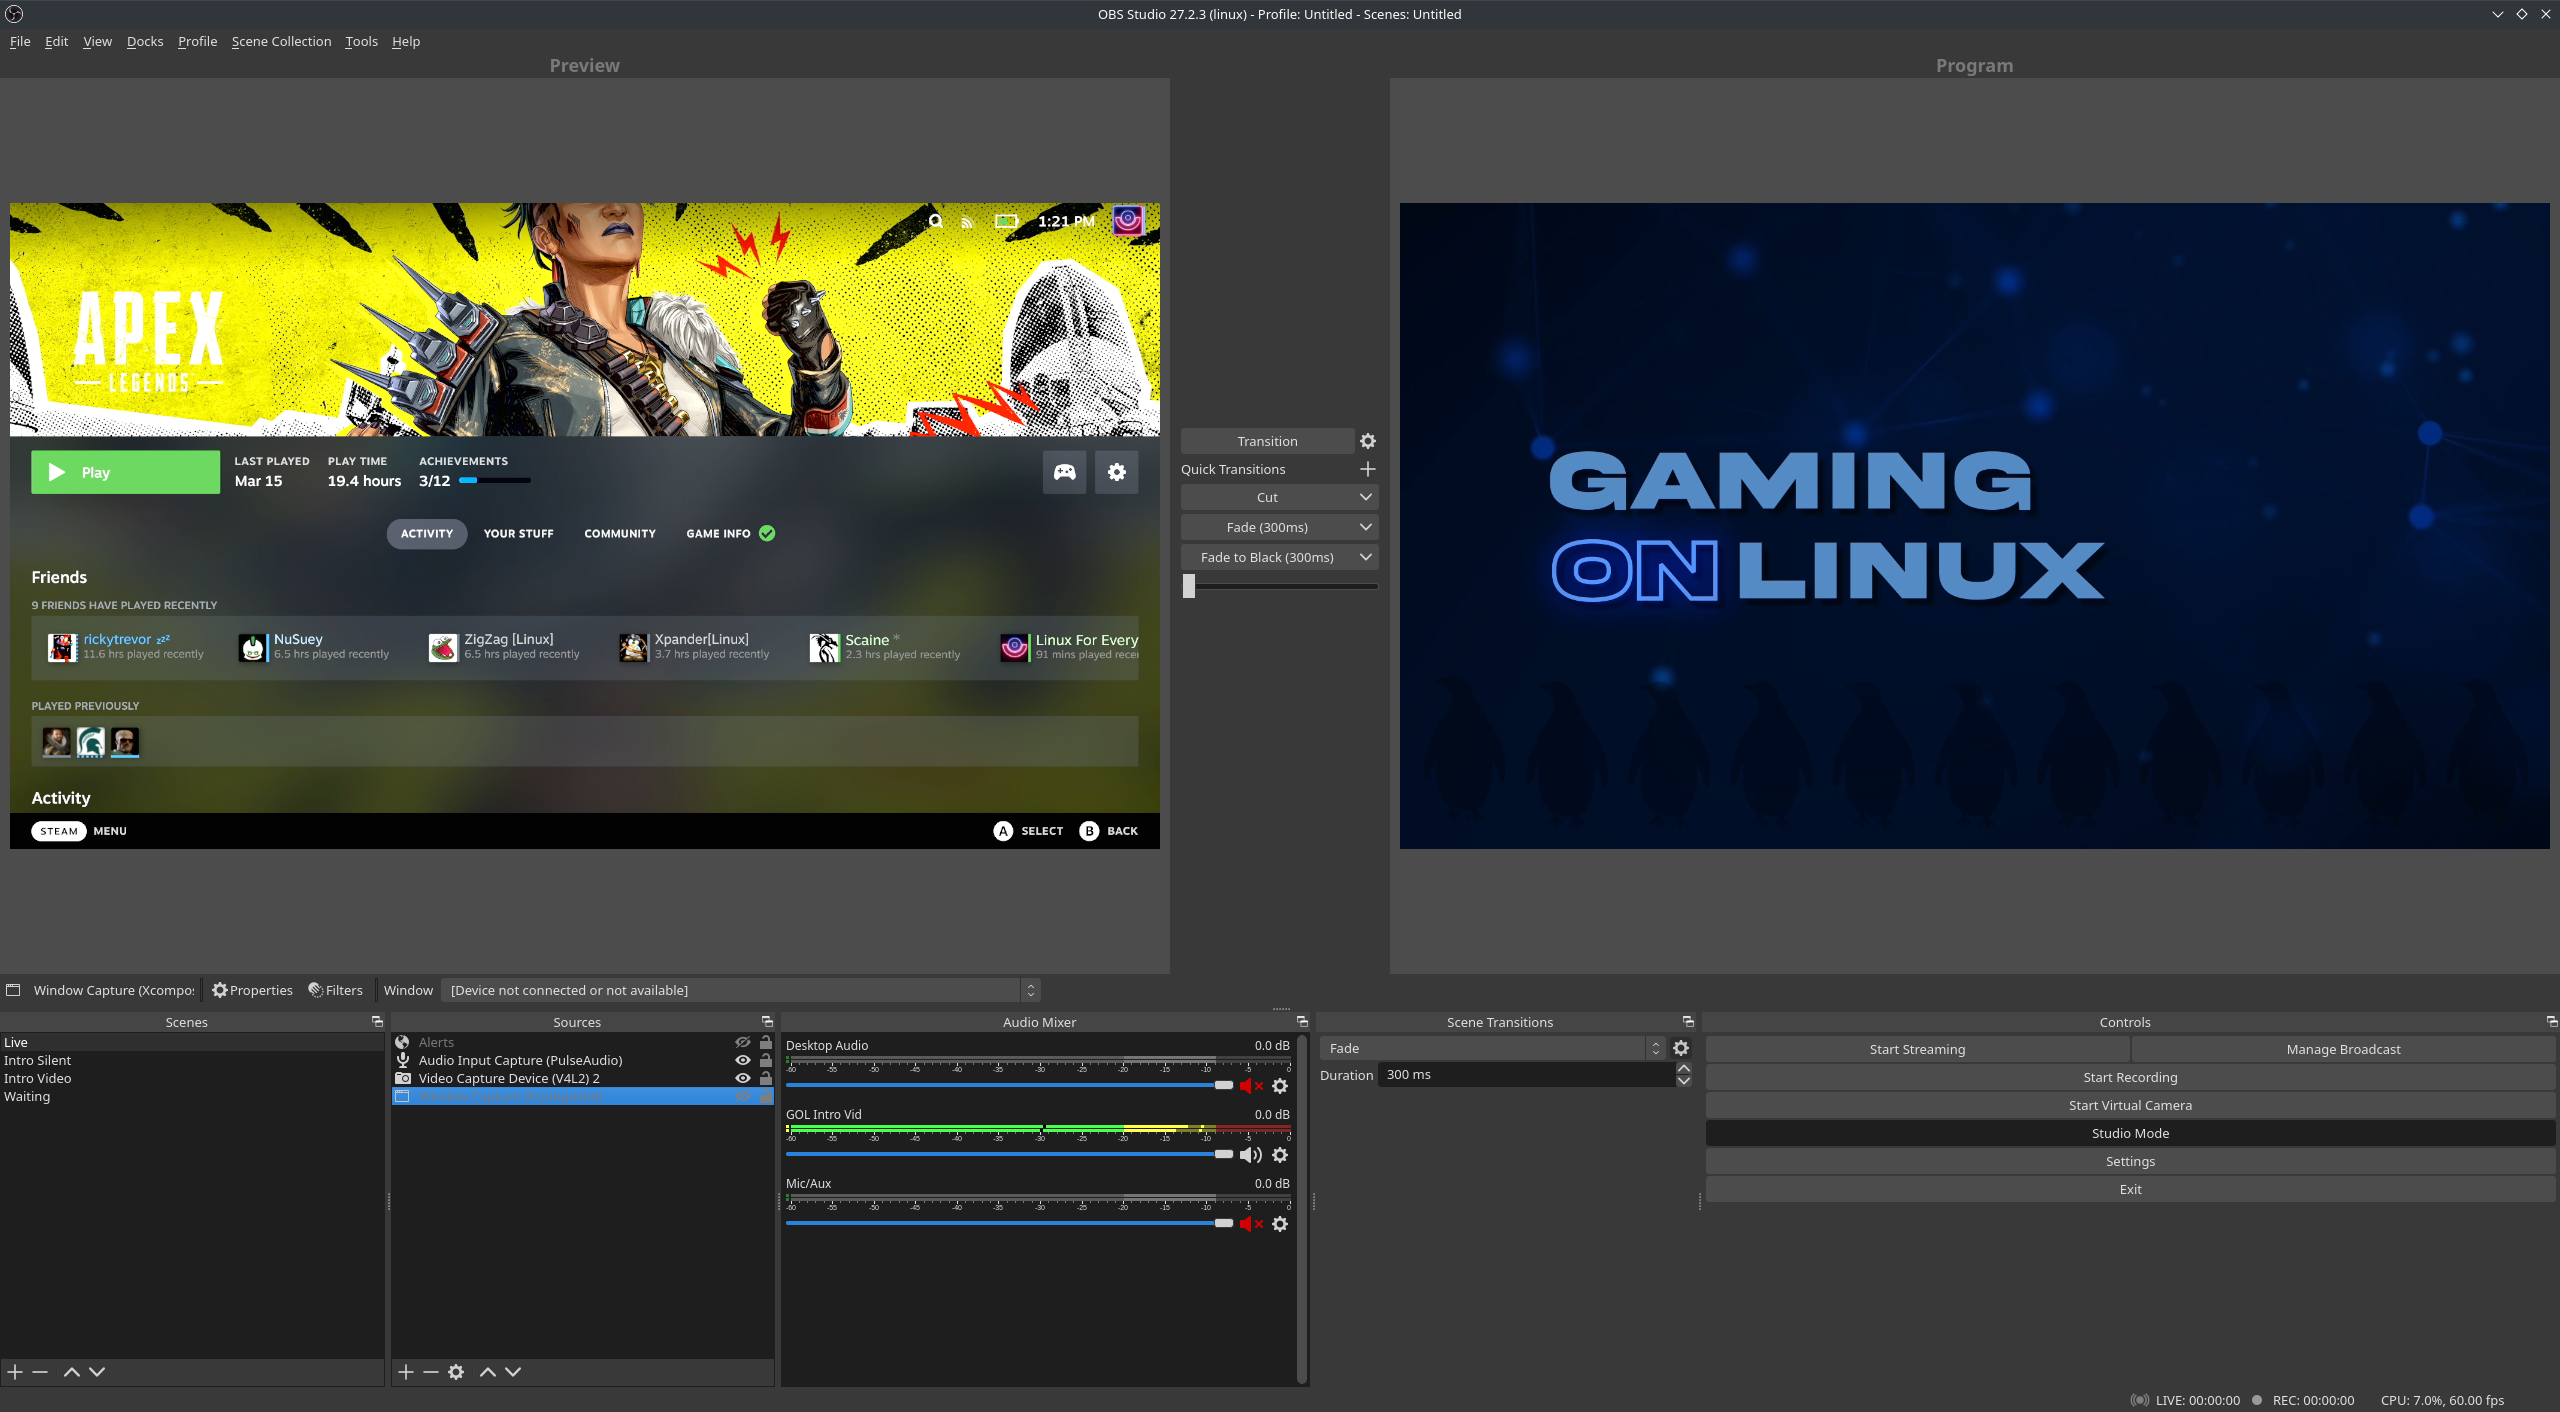Add a quick transition with plus icon
Screen dimensions: 2560x1412
coord(1368,469)
